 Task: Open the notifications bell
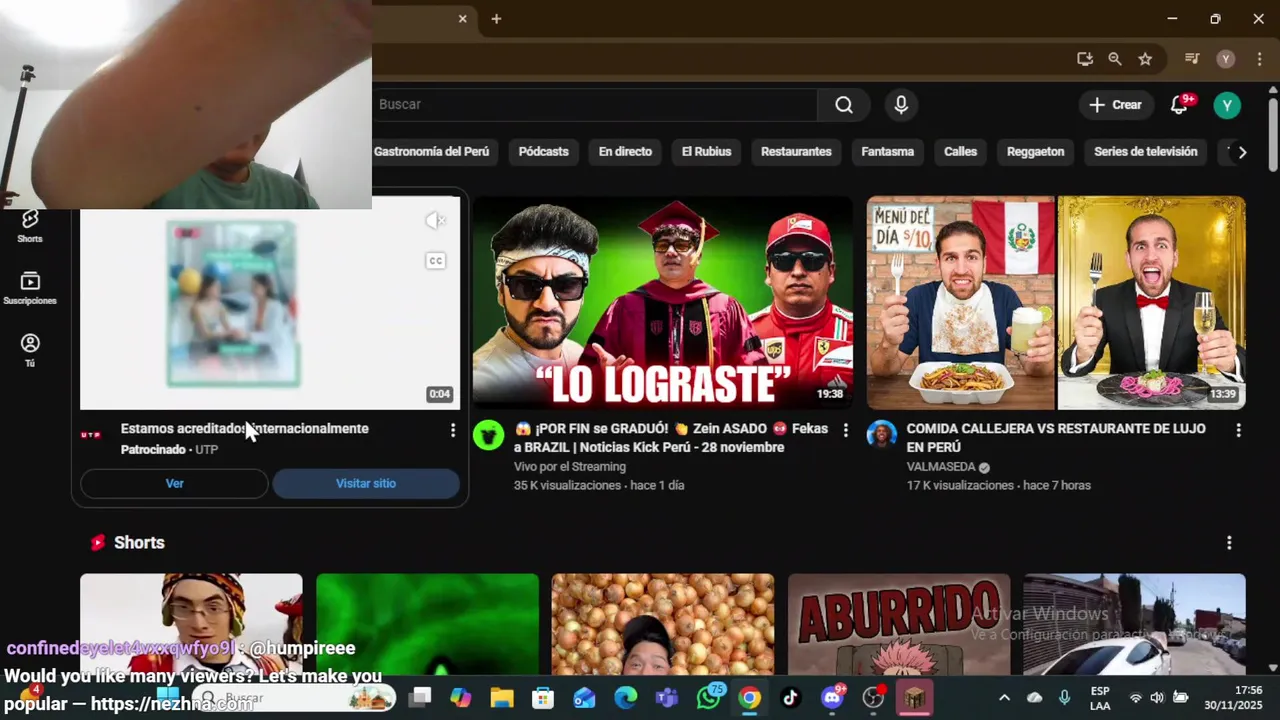click(x=1180, y=105)
